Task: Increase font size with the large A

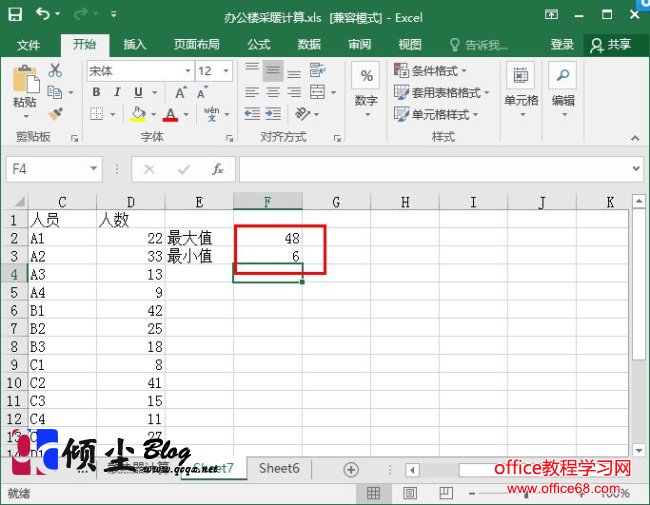Action: pos(180,92)
